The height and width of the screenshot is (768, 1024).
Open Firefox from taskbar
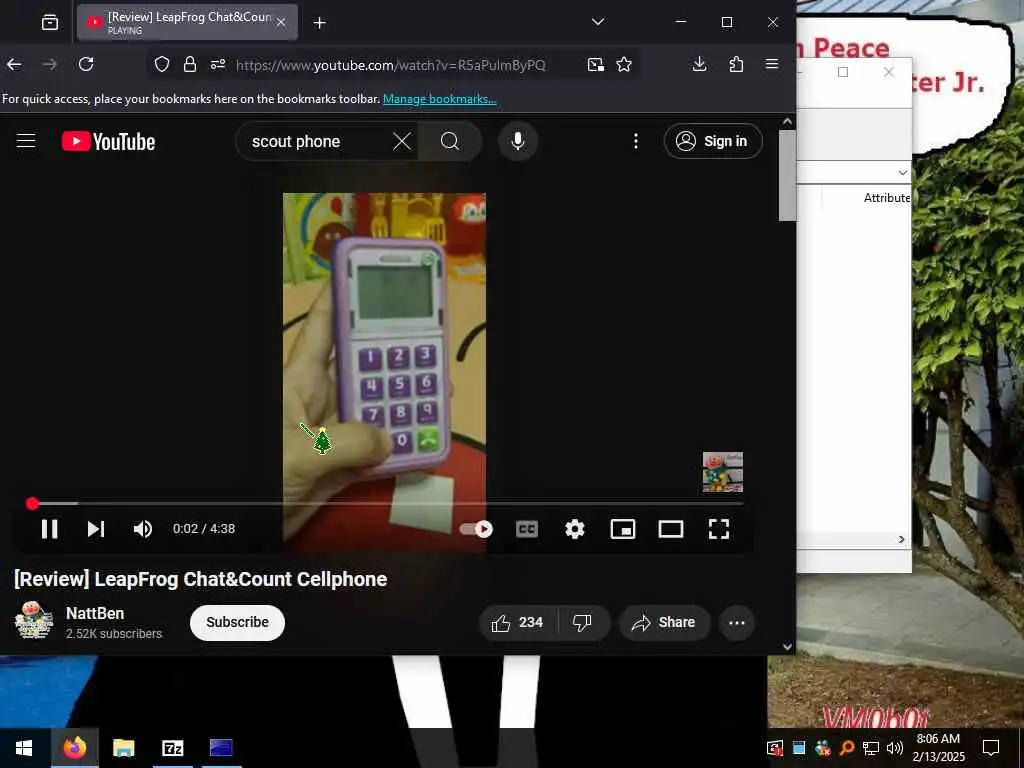coord(74,748)
